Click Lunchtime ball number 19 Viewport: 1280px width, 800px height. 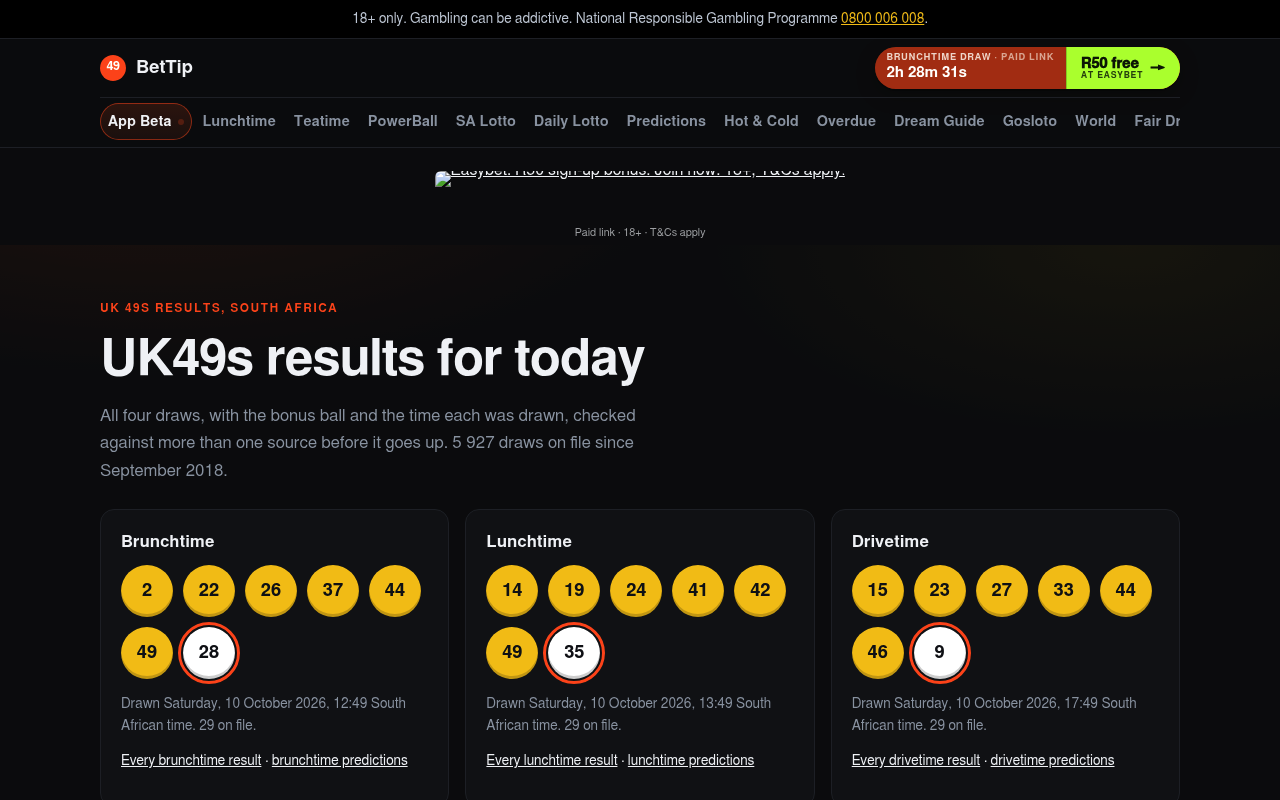tap(574, 590)
